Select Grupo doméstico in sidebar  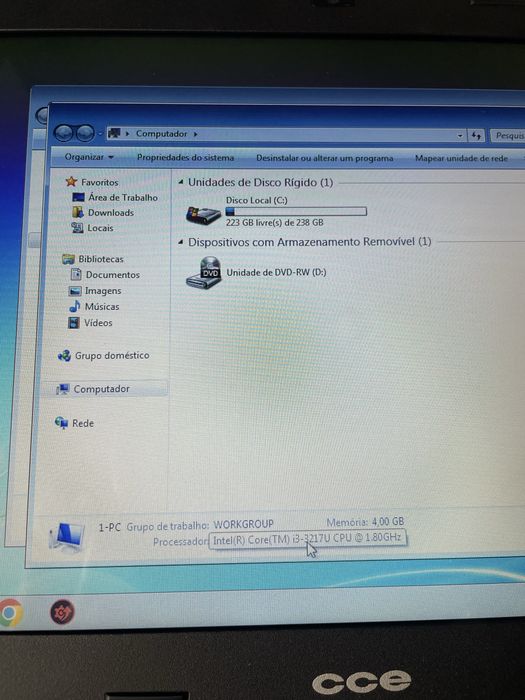pyautogui.click(x=112, y=355)
